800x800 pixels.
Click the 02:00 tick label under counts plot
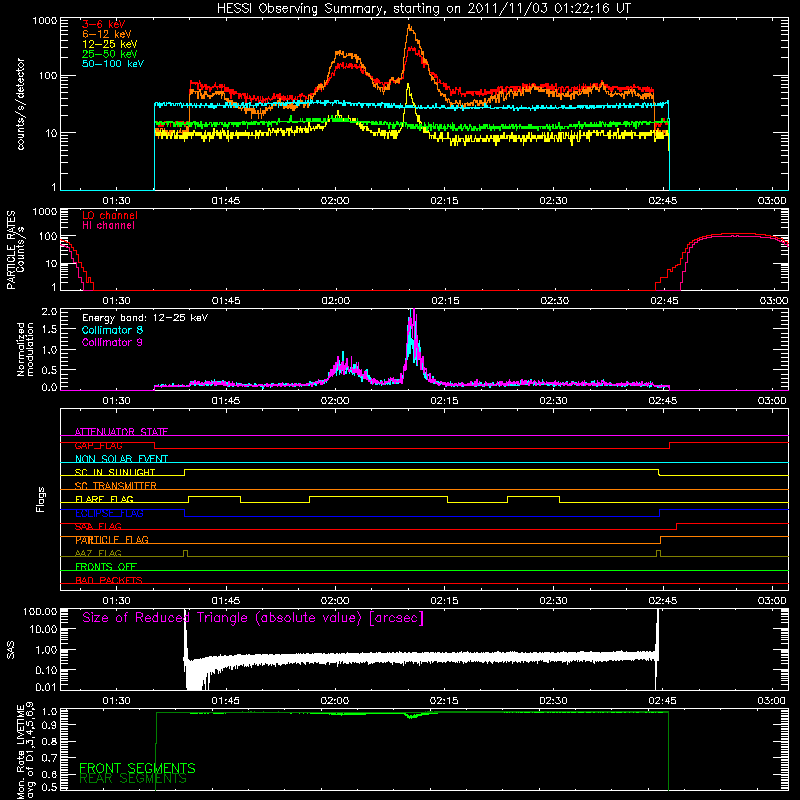click(x=335, y=201)
